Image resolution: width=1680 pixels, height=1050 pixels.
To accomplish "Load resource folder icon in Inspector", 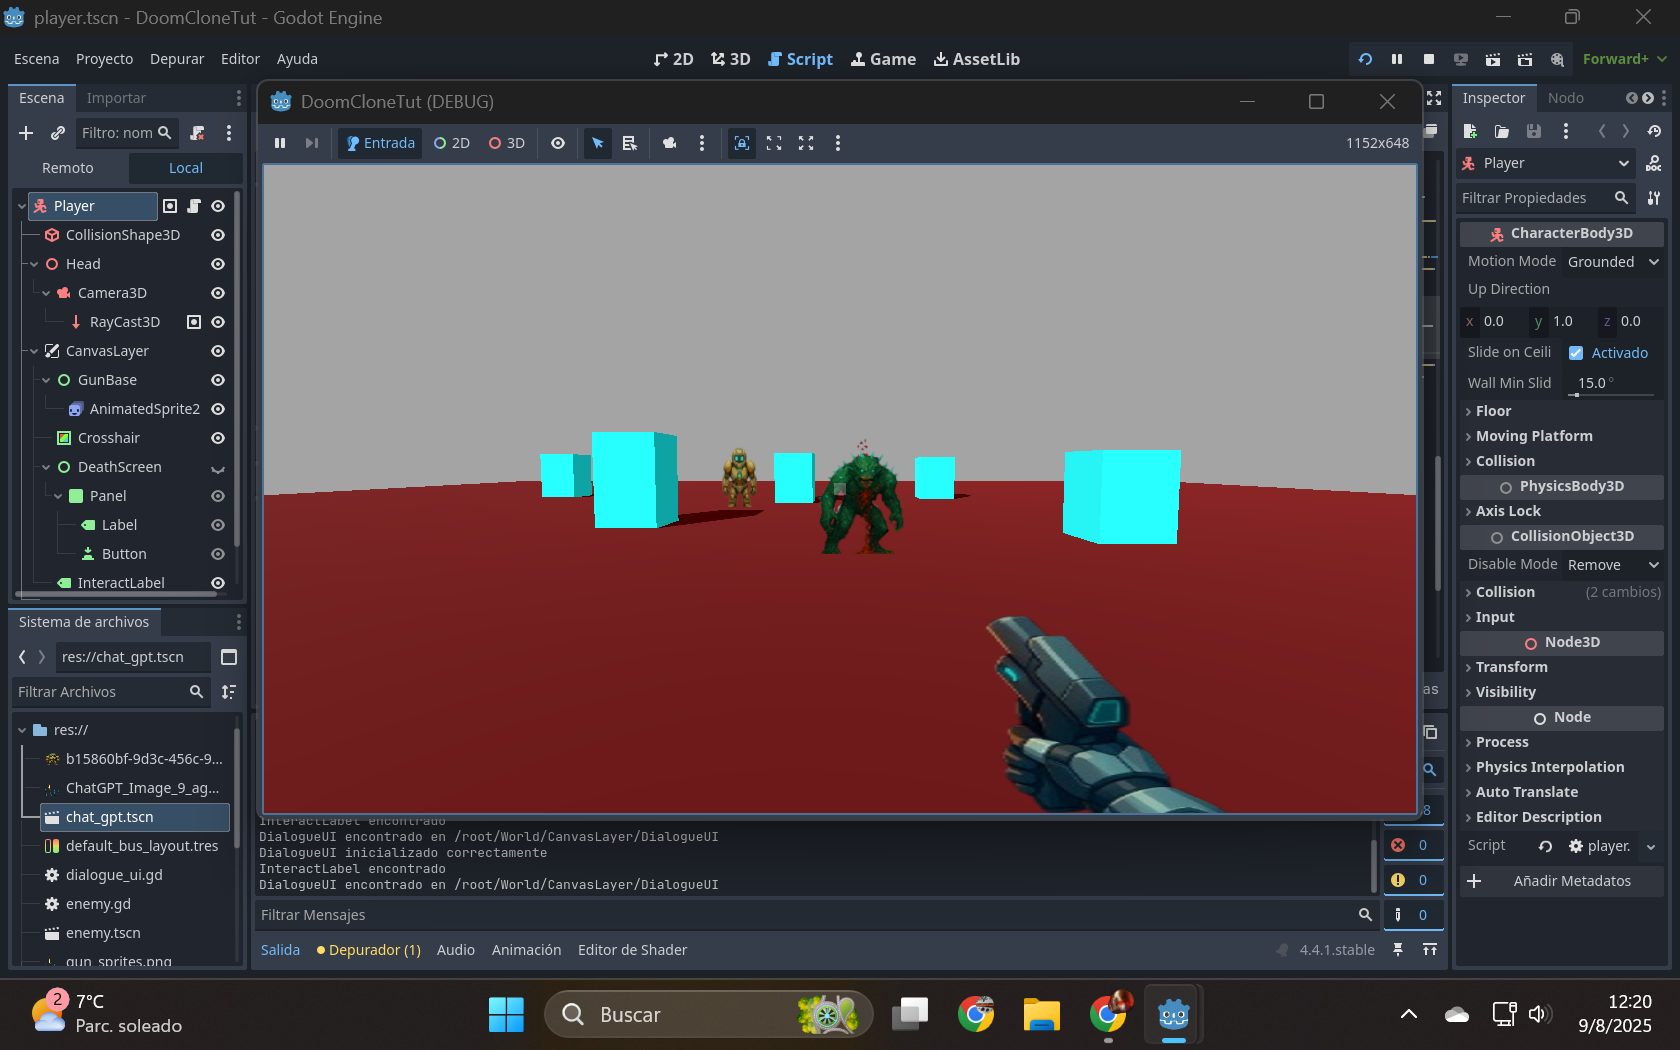I will [x=1502, y=131].
